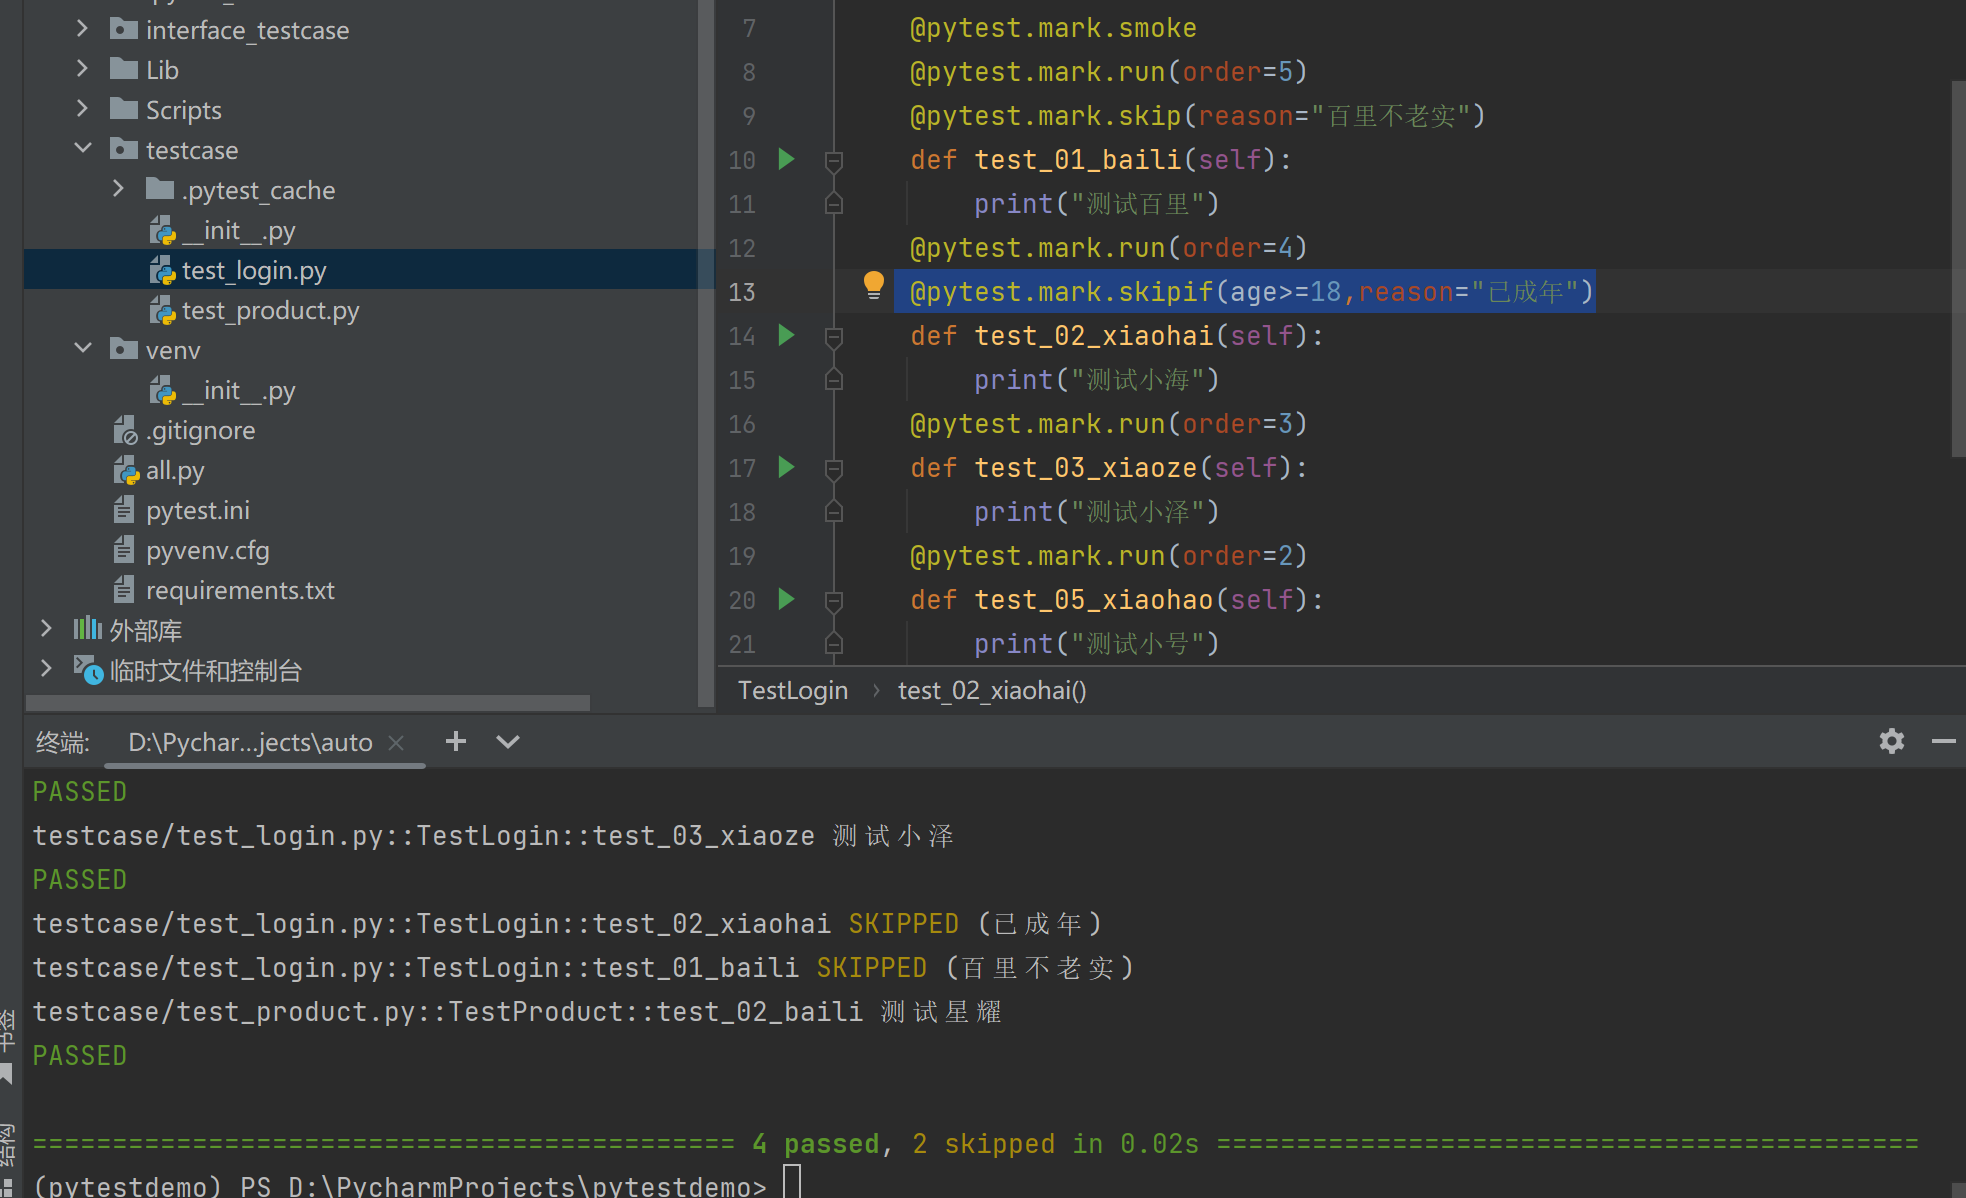Run test_03_xiaoze via gutter arrow
The image size is (1966, 1198).
coord(786,467)
